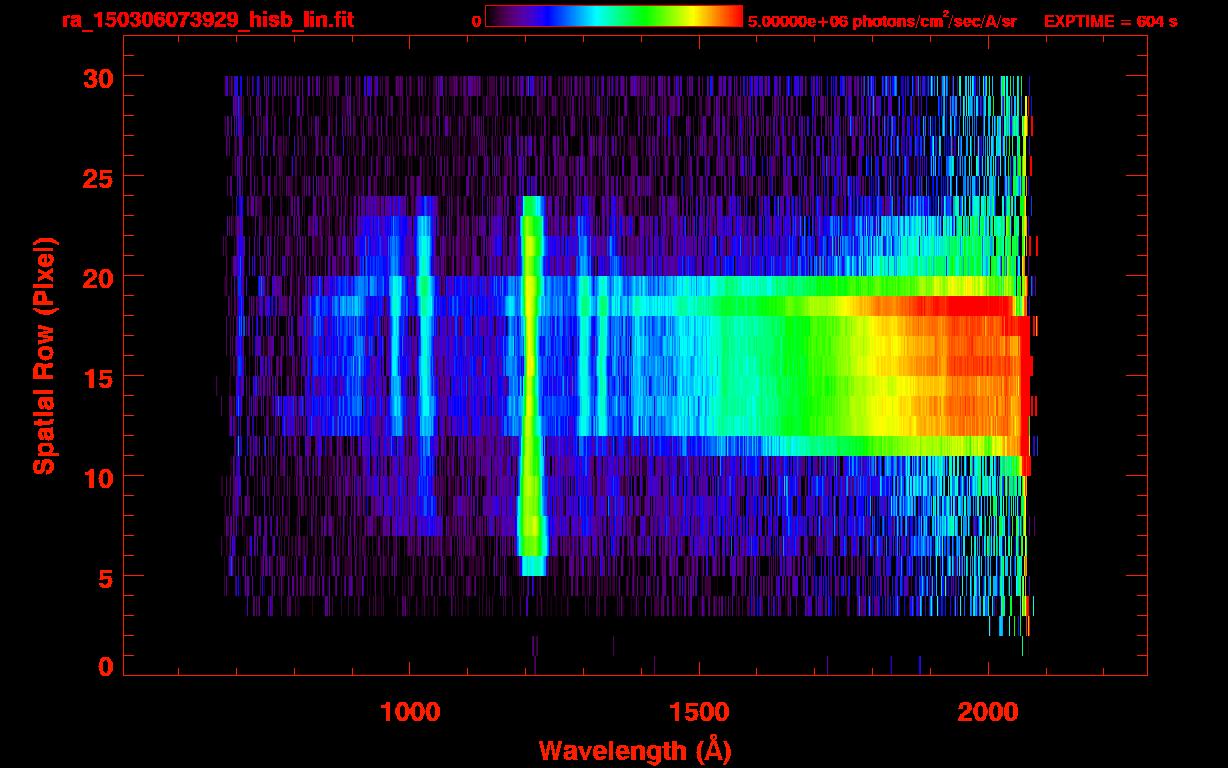
Task: Click the 5.00000e+06 photons/cm²/sec/A/sr label
Action: 882,20
